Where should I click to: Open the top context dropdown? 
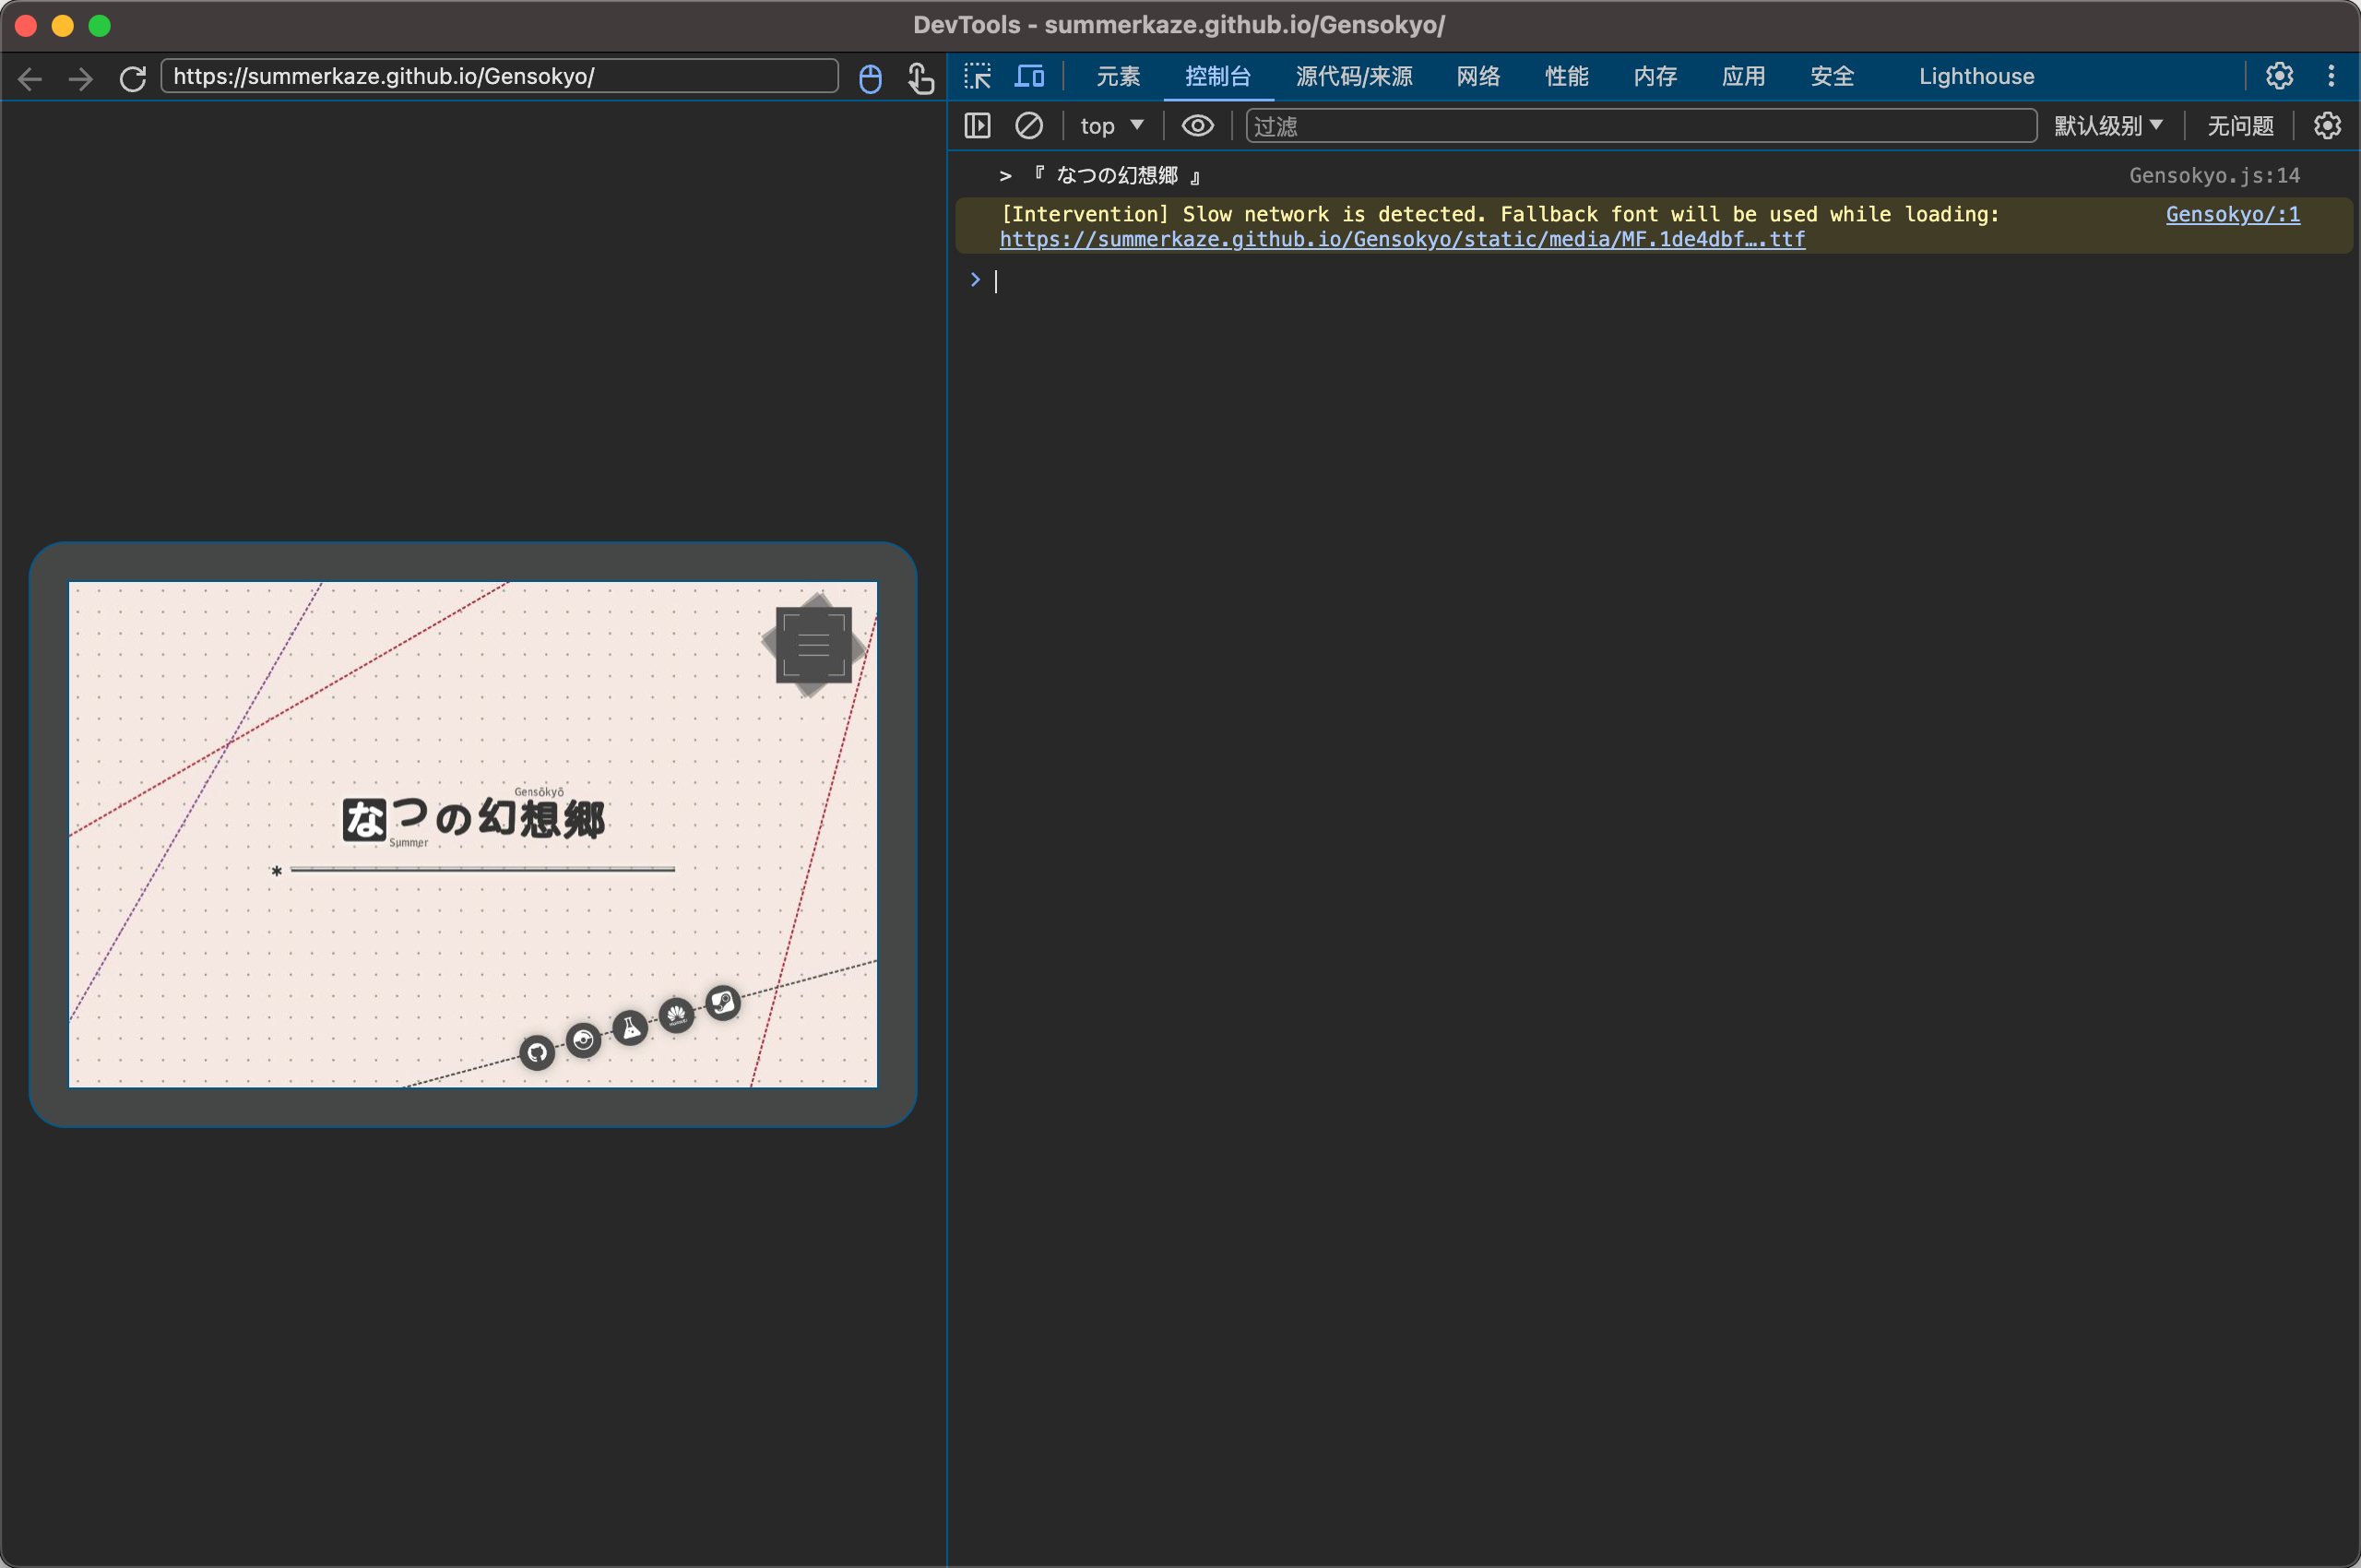click(1111, 126)
